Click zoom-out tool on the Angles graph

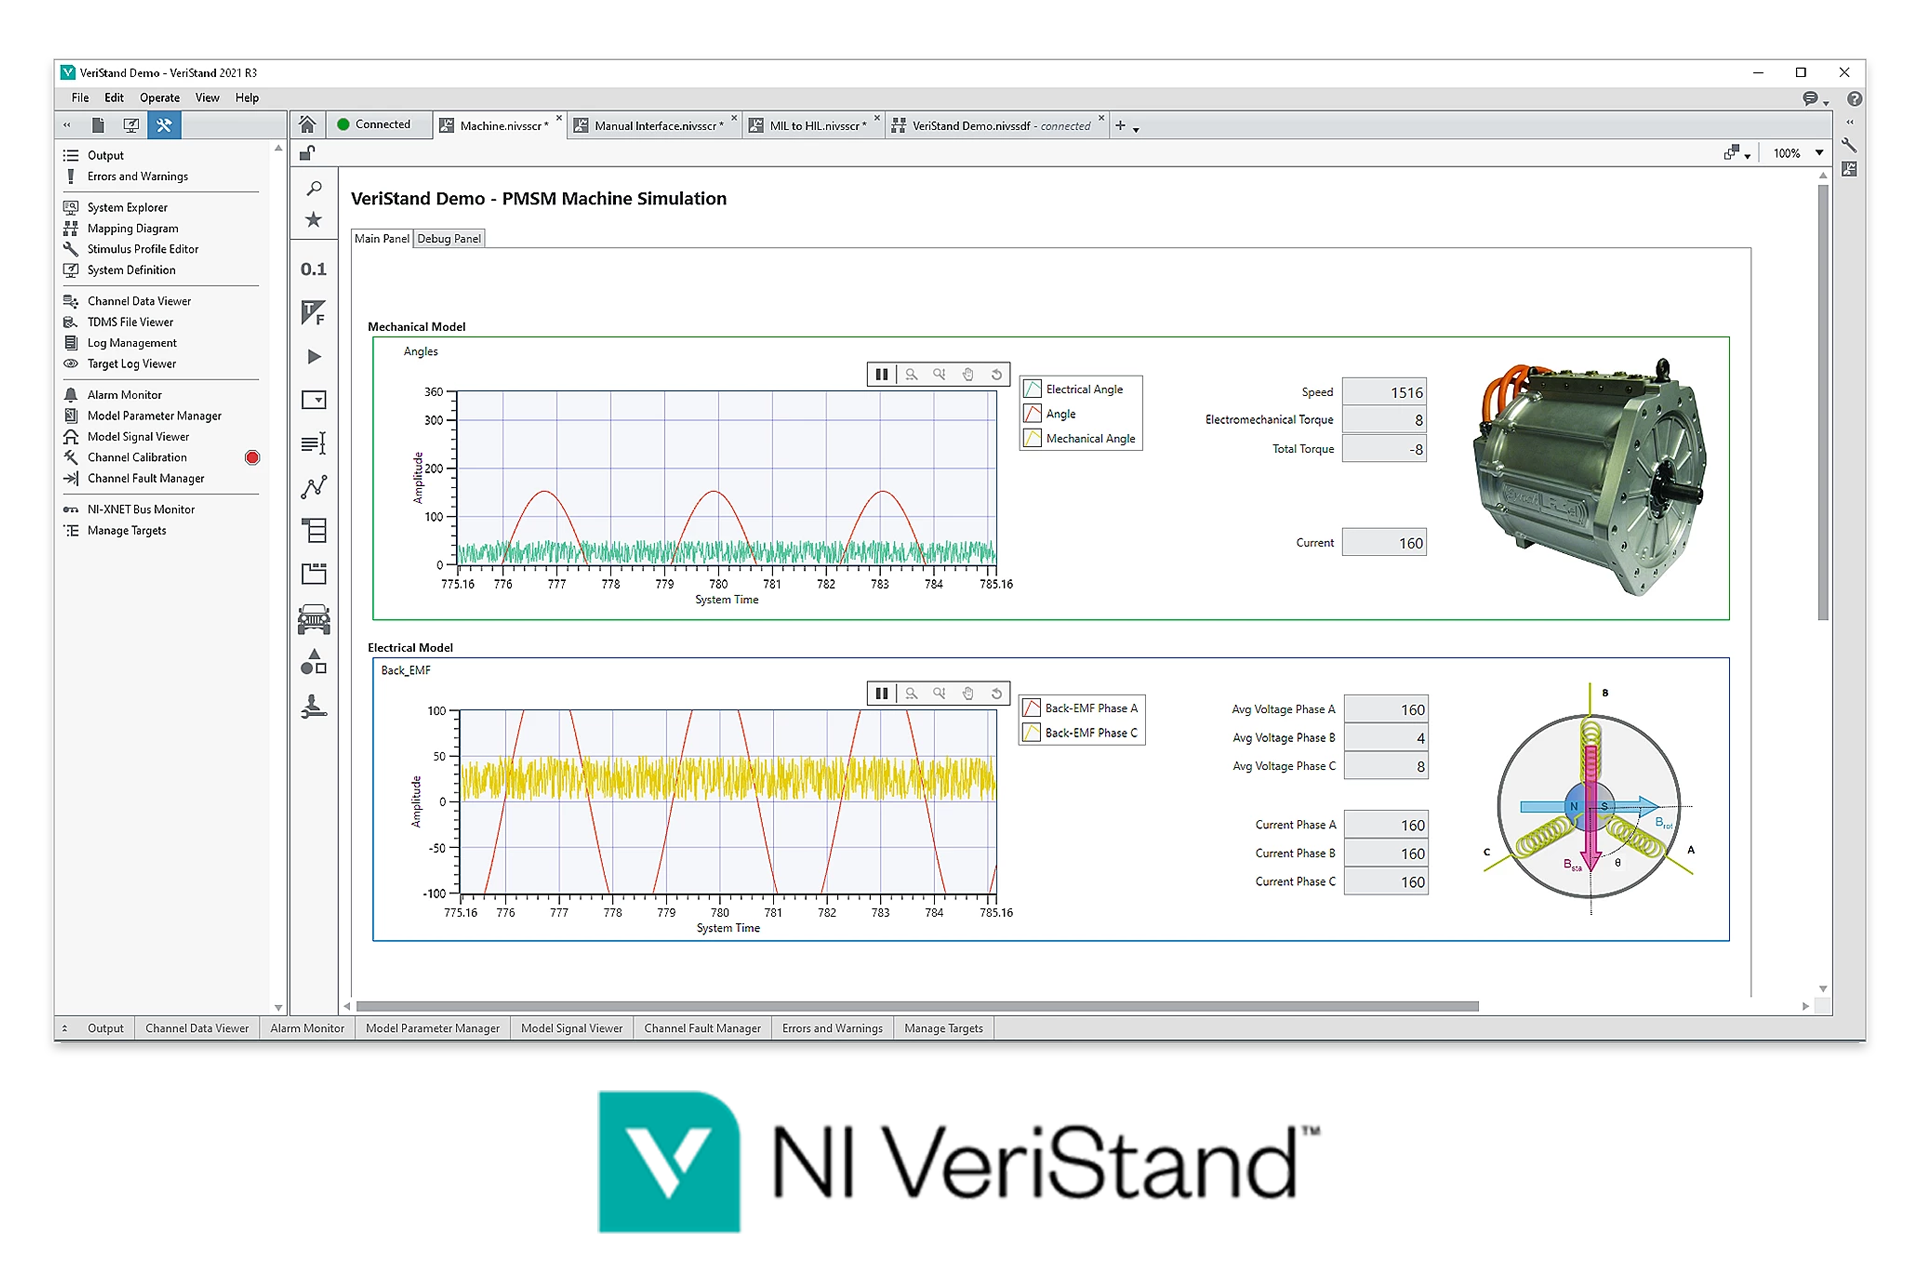pyautogui.click(x=939, y=374)
